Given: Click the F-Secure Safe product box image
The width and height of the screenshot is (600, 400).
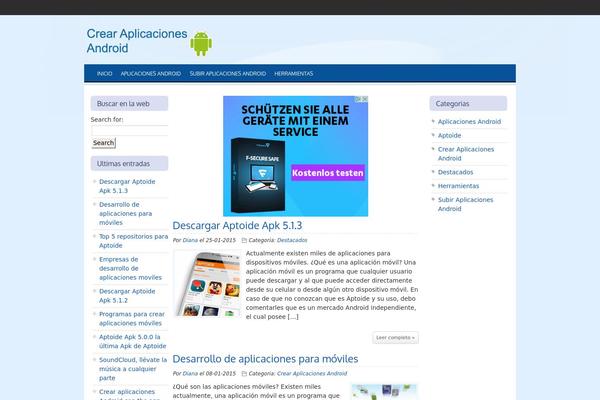Looking at the screenshot, I should [258, 175].
